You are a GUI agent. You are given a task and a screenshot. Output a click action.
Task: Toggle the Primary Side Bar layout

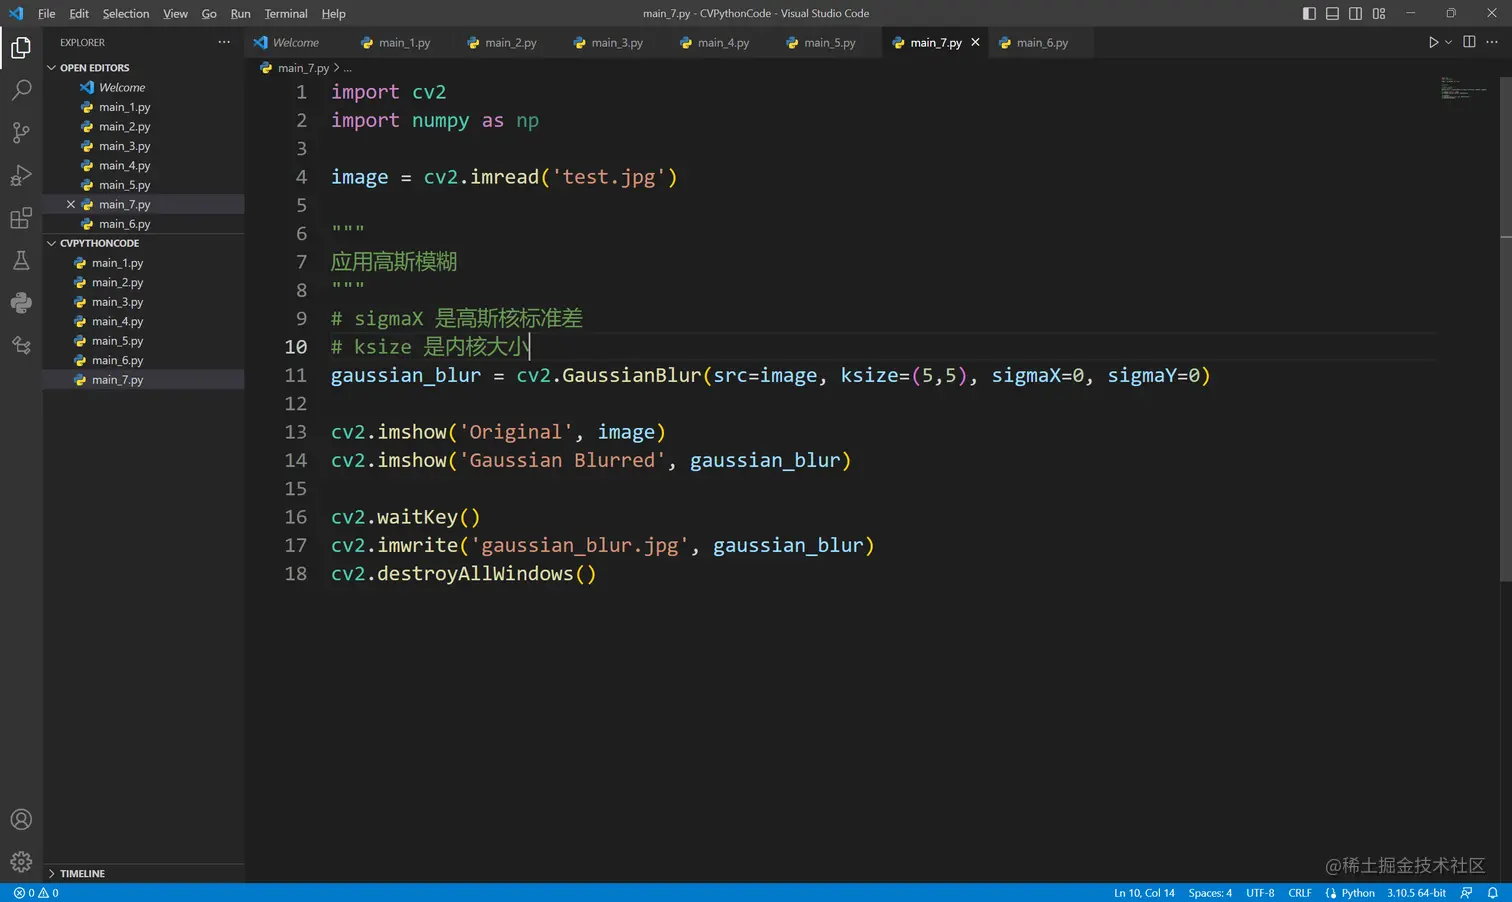pyautogui.click(x=1309, y=13)
